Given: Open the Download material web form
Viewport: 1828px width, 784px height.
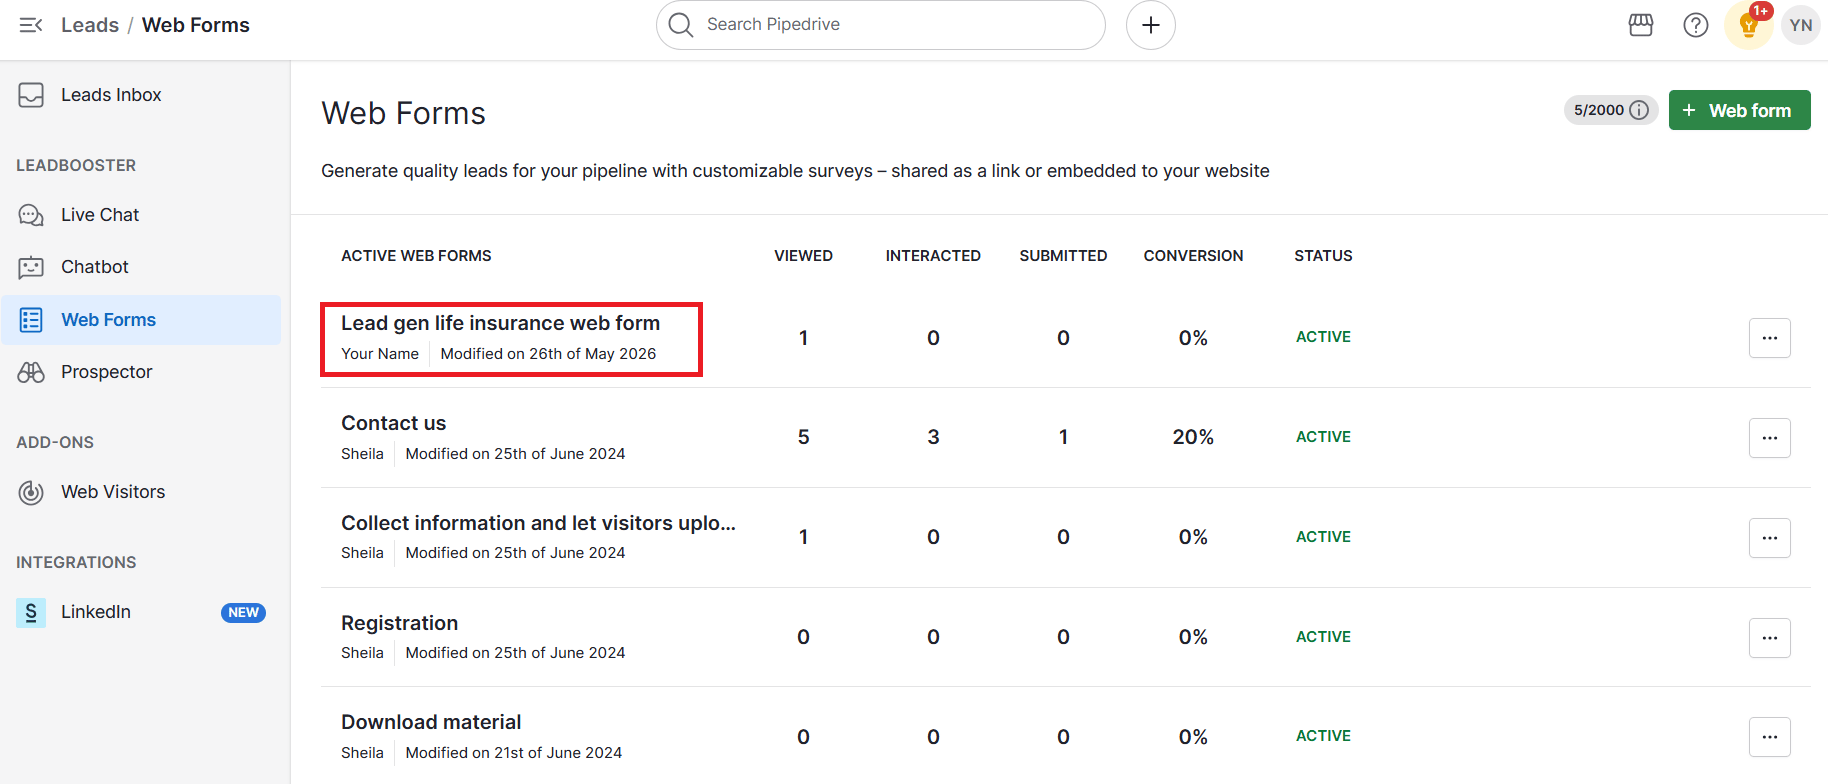Looking at the screenshot, I should click(431, 722).
